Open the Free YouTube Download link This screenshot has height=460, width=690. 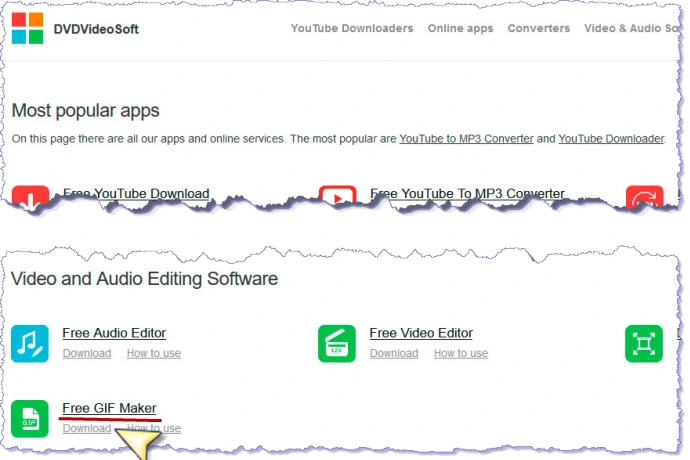[136, 194]
